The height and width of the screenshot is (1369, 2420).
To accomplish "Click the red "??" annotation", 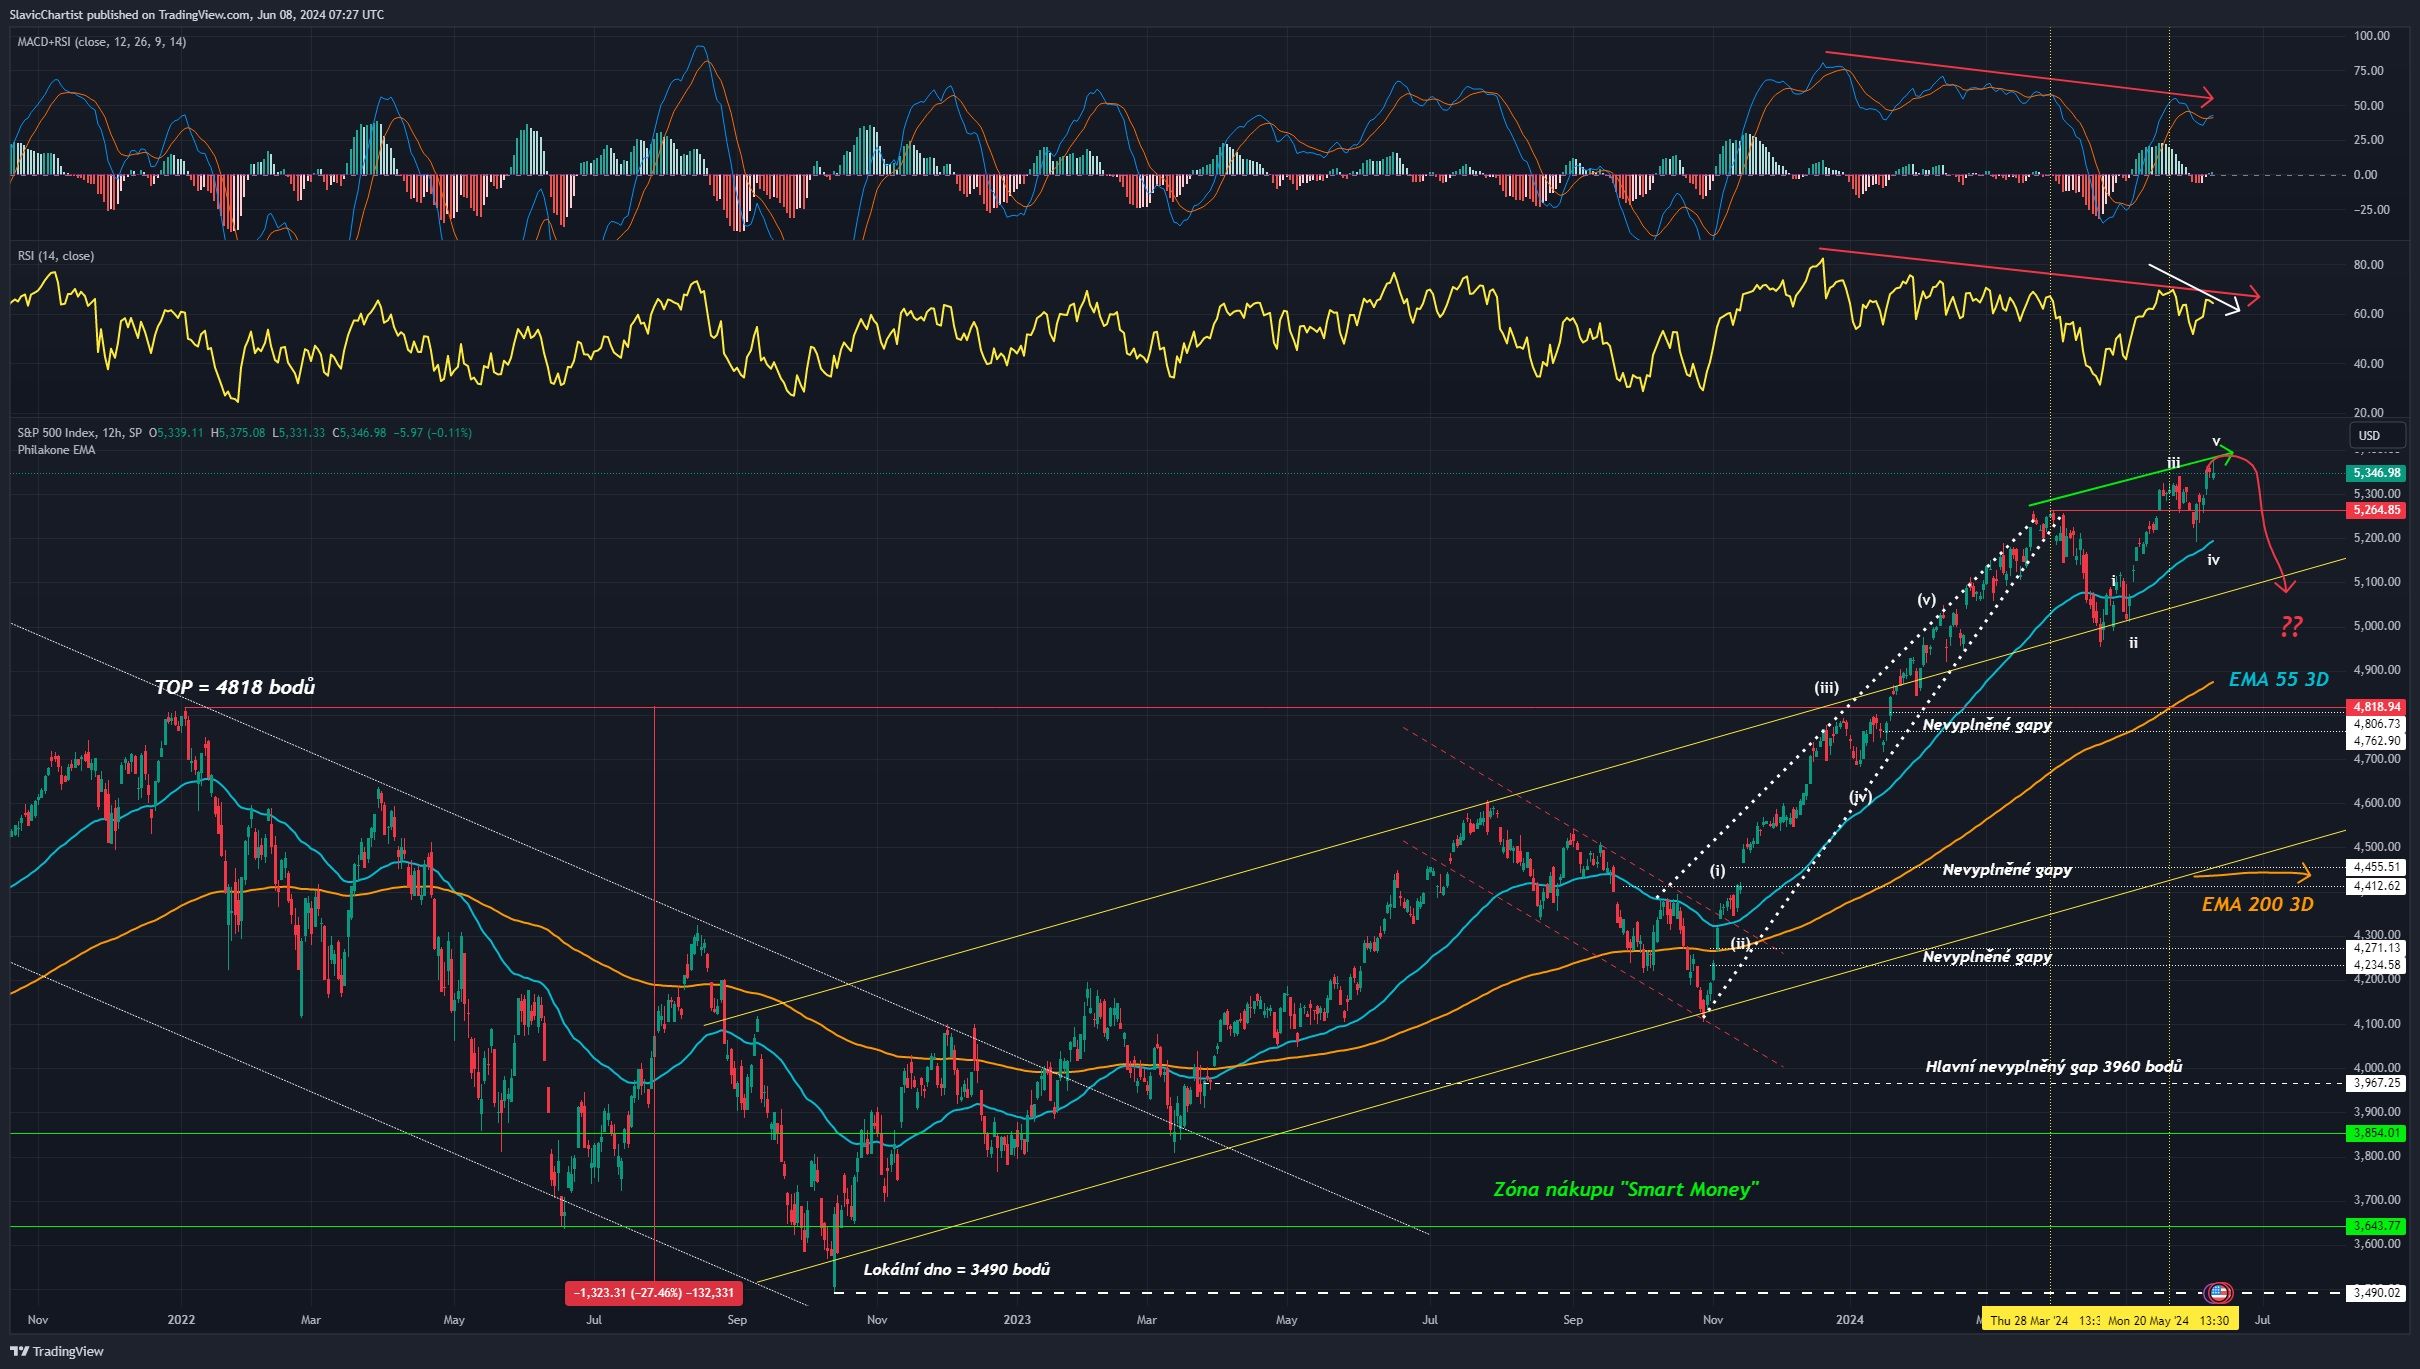I will [x=2291, y=627].
